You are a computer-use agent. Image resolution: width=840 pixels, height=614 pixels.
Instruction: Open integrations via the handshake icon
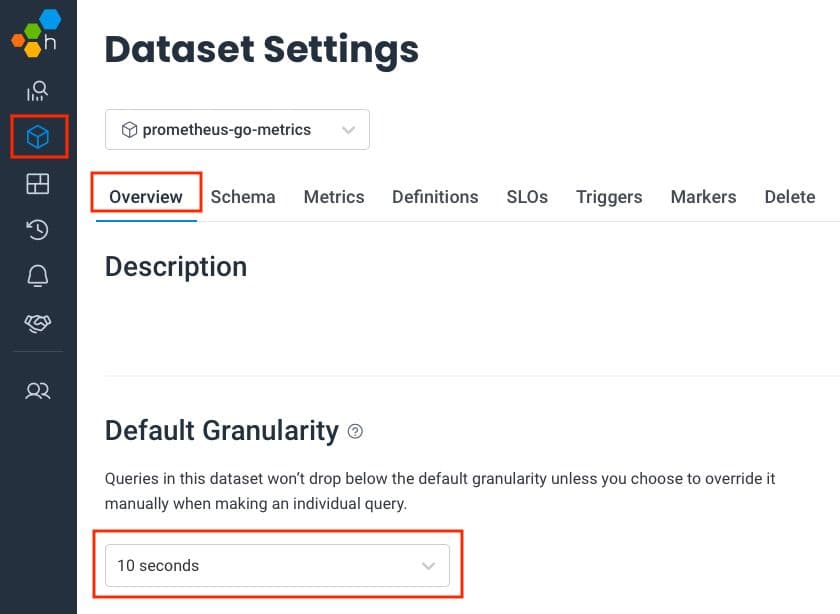[x=37, y=323]
